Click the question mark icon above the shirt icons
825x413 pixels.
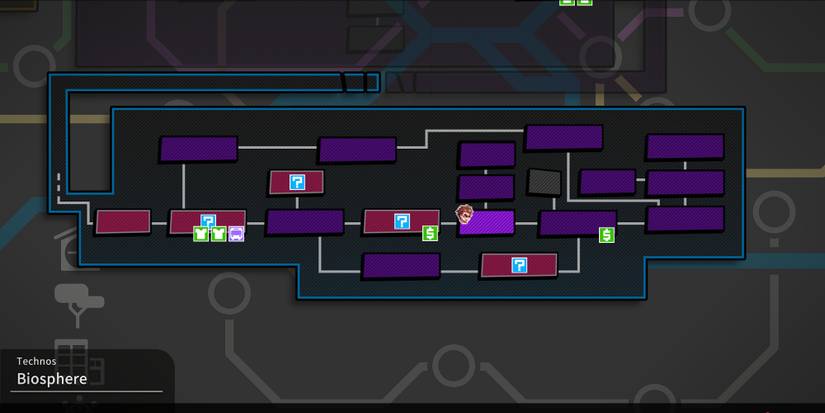(208, 220)
